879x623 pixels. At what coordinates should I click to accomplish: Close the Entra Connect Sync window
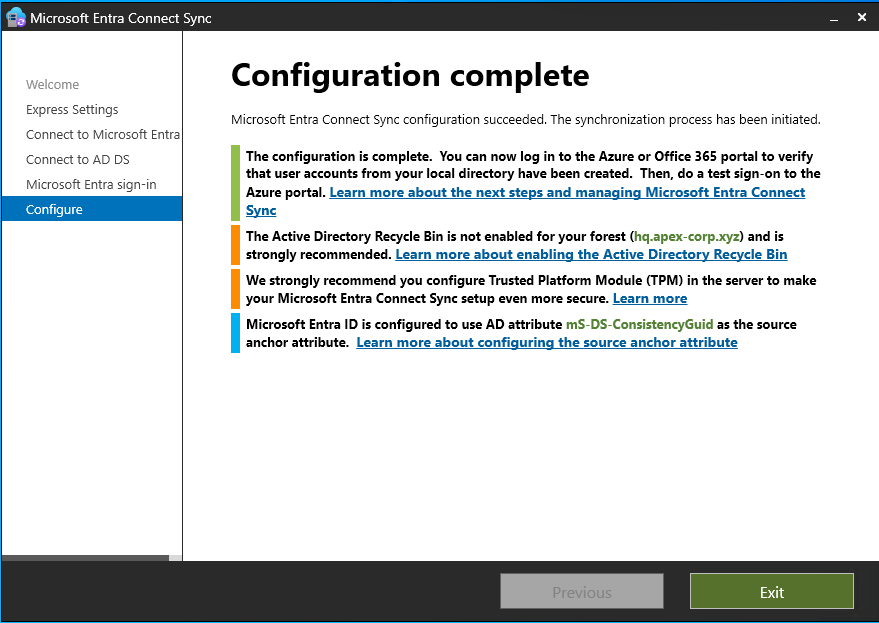[x=862, y=17]
